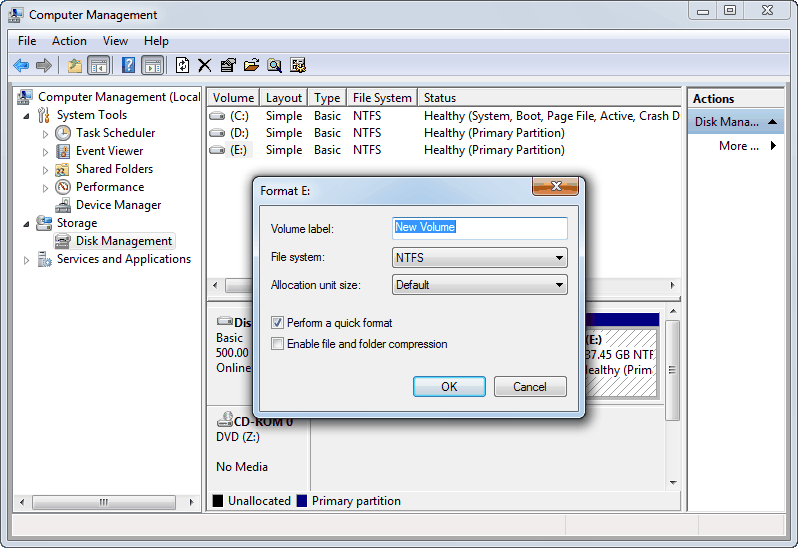Select the (E:) volume row
Viewport: 798px width, 548px height.
tap(443, 150)
